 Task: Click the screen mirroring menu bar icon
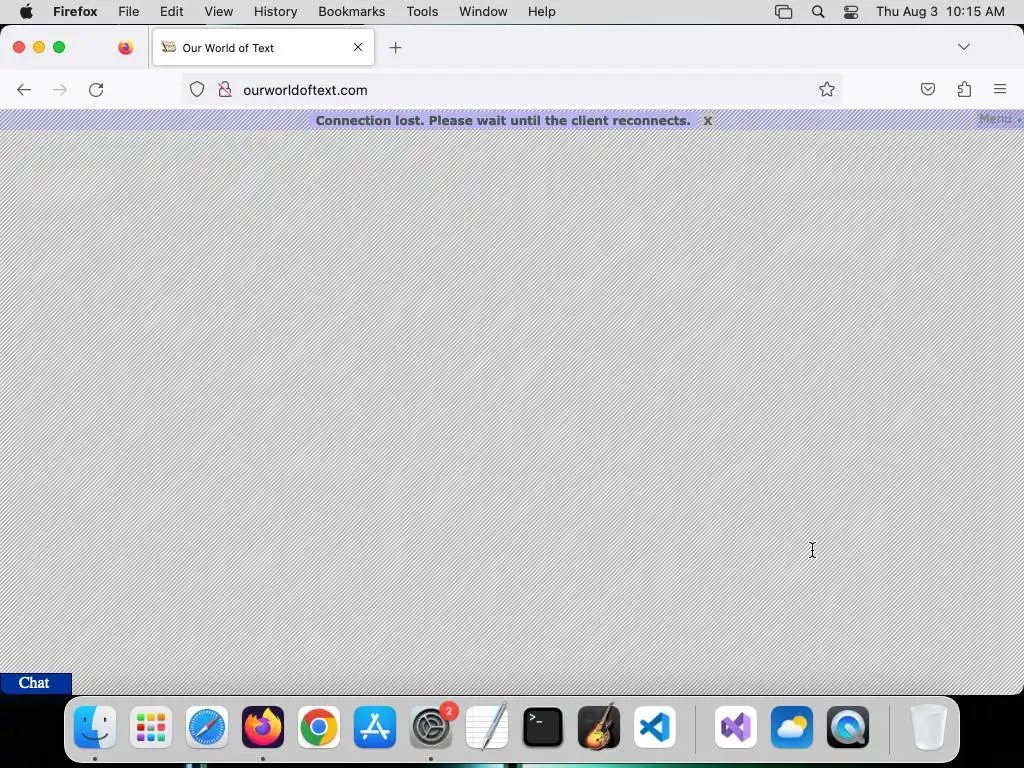pos(783,12)
